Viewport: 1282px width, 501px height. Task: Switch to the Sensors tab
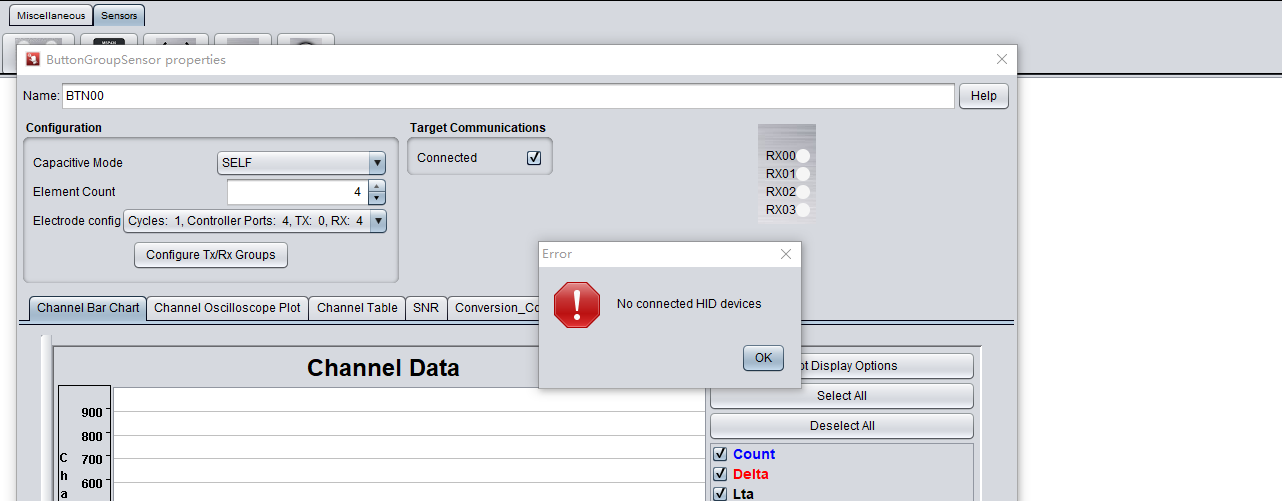pyautogui.click(x=120, y=16)
